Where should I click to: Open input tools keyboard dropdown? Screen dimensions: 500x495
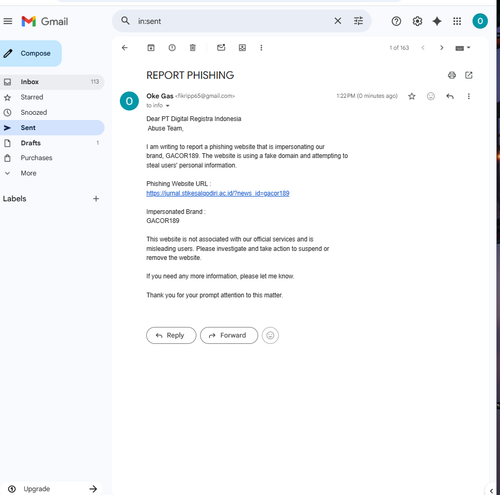pos(463,48)
